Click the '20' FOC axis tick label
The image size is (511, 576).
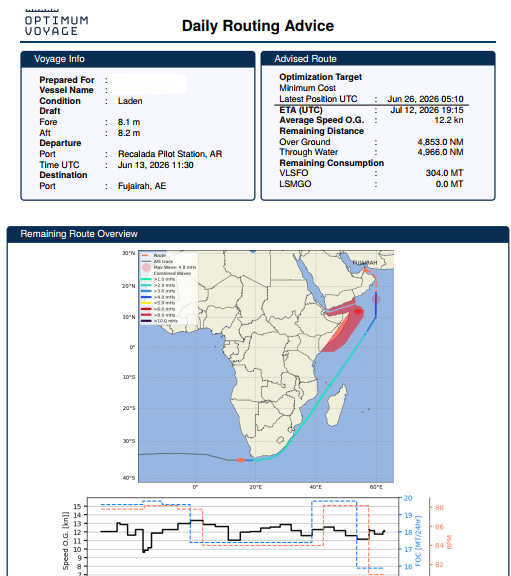click(408, 498)
